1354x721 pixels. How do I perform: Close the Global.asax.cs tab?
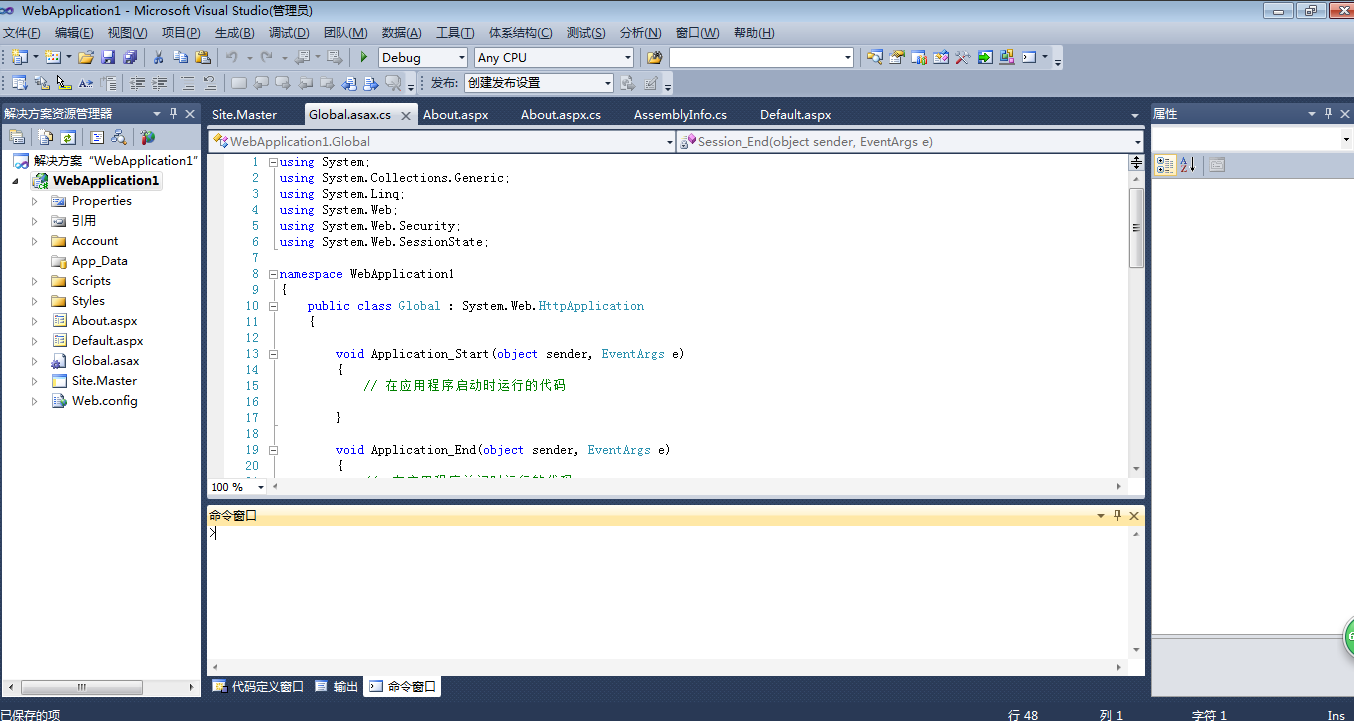point(405,116)
